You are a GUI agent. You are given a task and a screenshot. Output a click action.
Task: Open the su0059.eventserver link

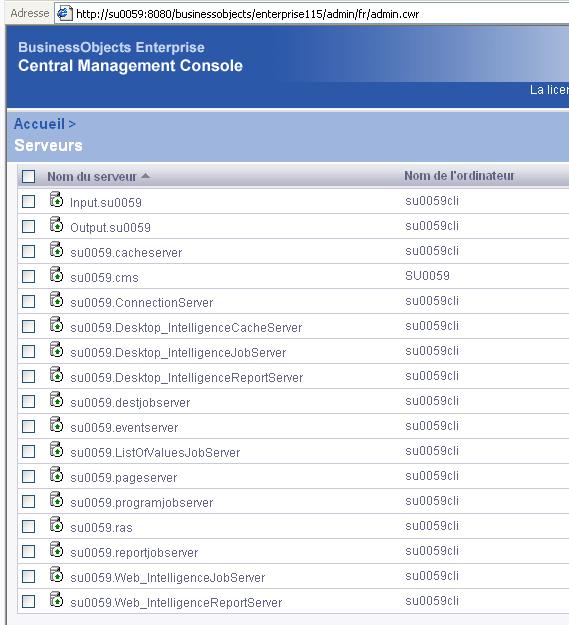pyautogui.click(x=124, y=428)
